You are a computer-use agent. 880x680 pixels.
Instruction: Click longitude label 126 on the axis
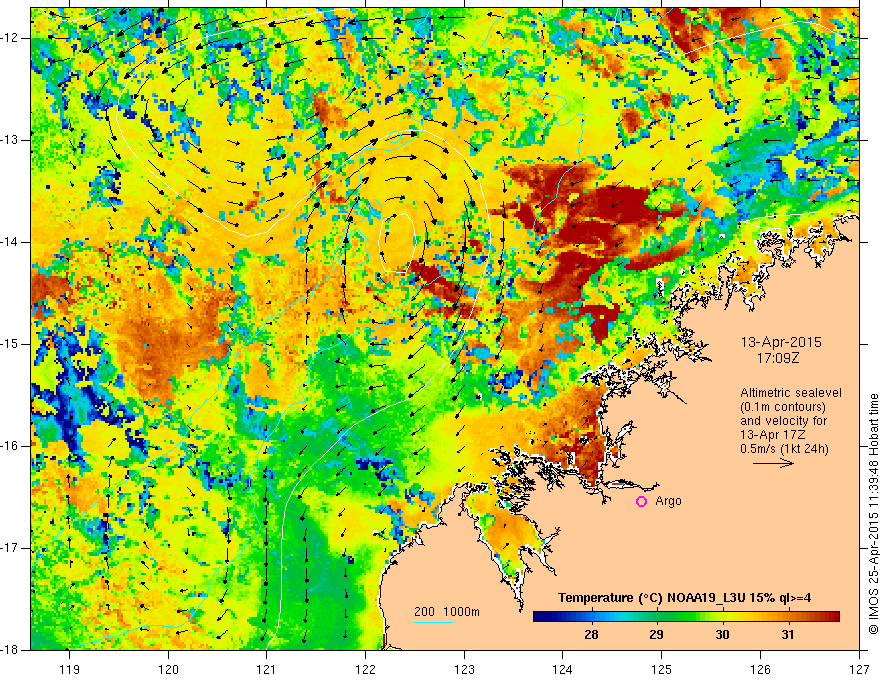click(760, 669)
